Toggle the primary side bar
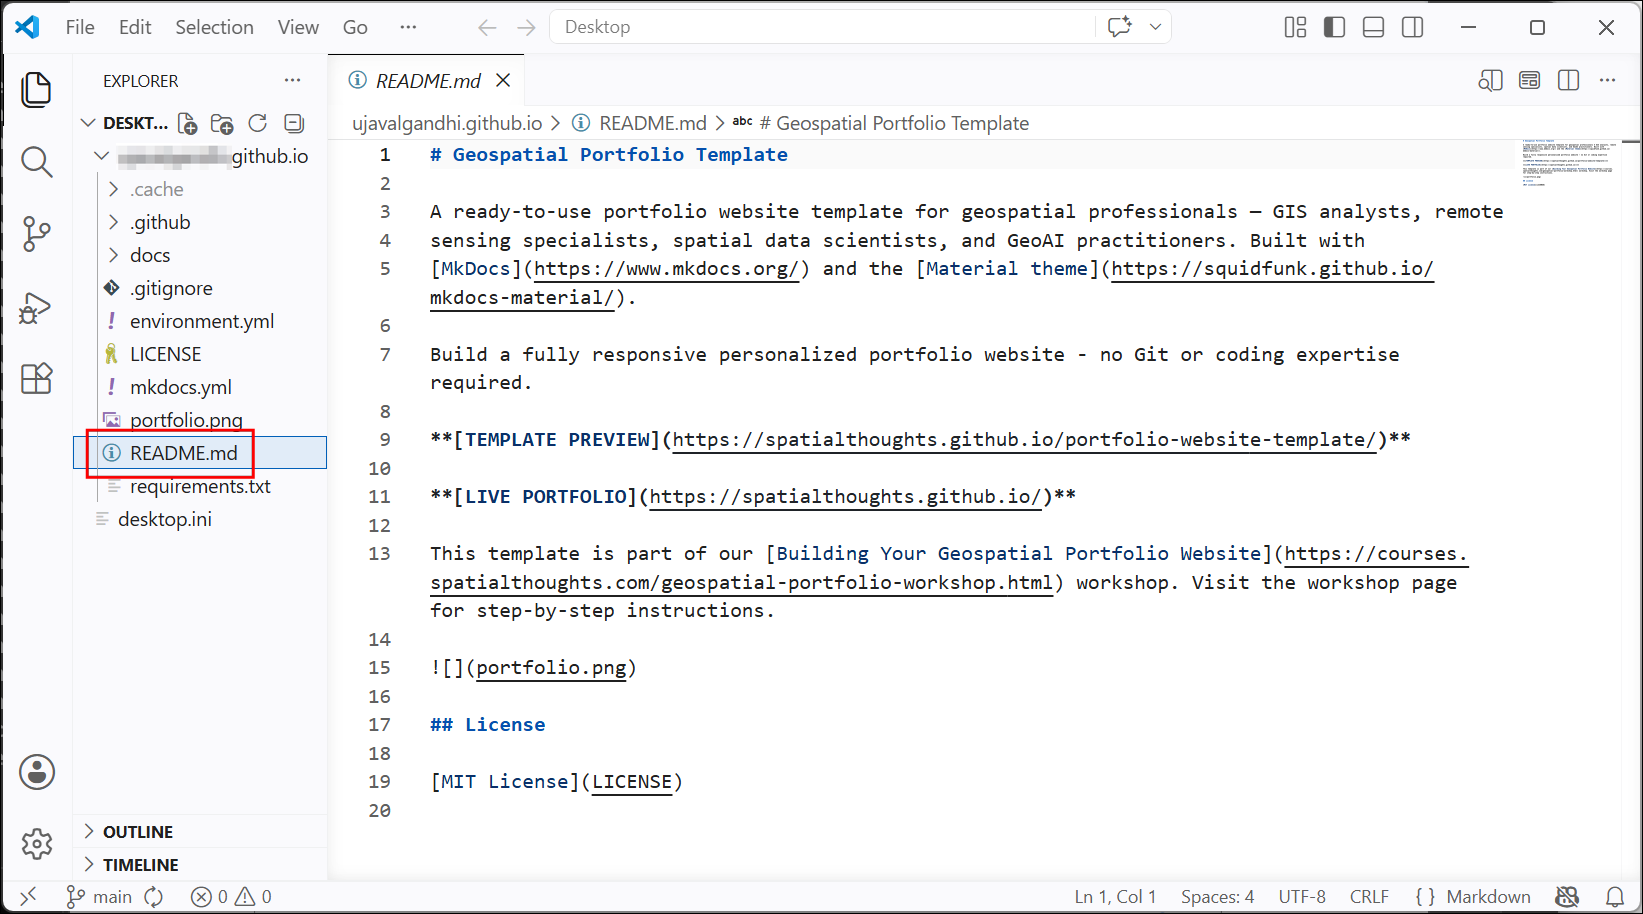The width and height of the screenshot is (1643, 914). (1334, 27)
